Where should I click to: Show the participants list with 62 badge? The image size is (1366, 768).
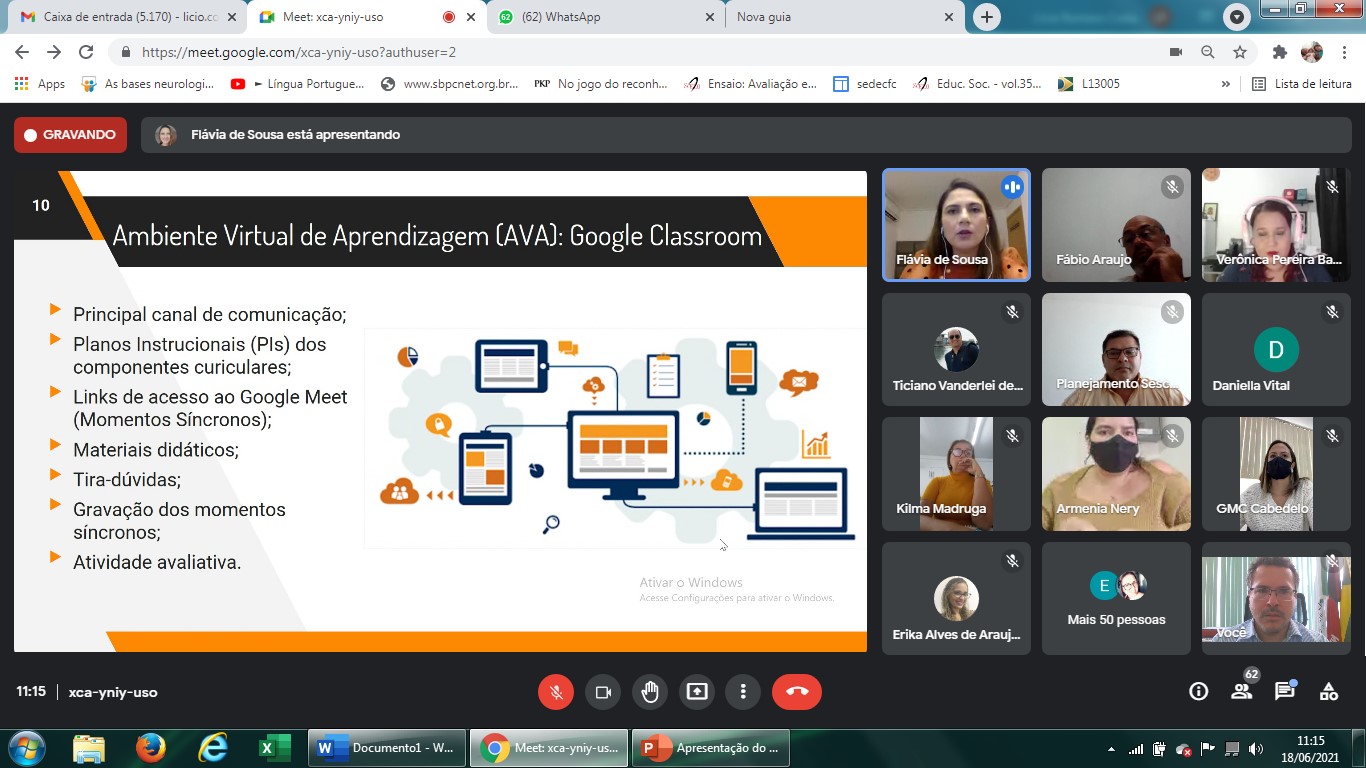click(x=1241, y=691)
